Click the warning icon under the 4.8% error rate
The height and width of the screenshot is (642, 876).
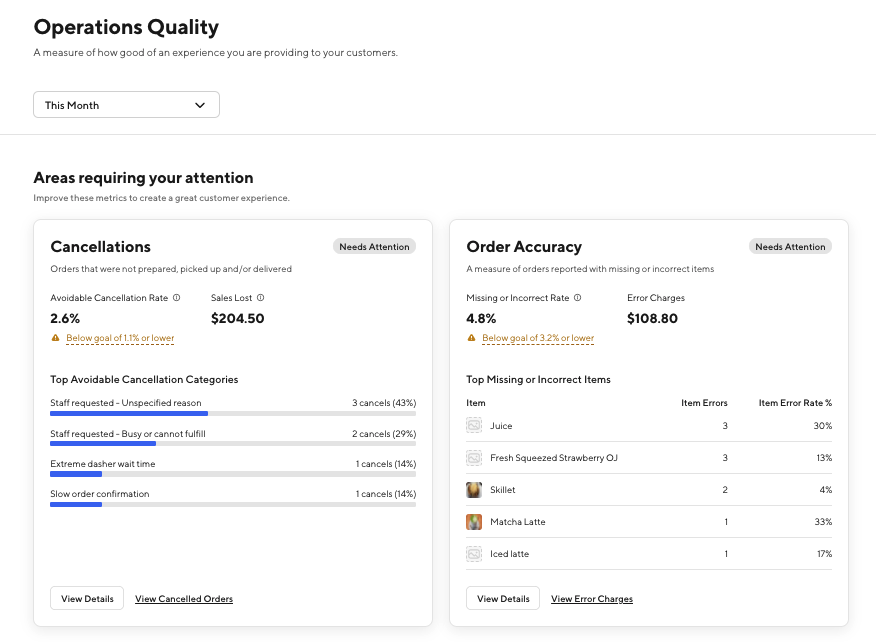point(471,339)
